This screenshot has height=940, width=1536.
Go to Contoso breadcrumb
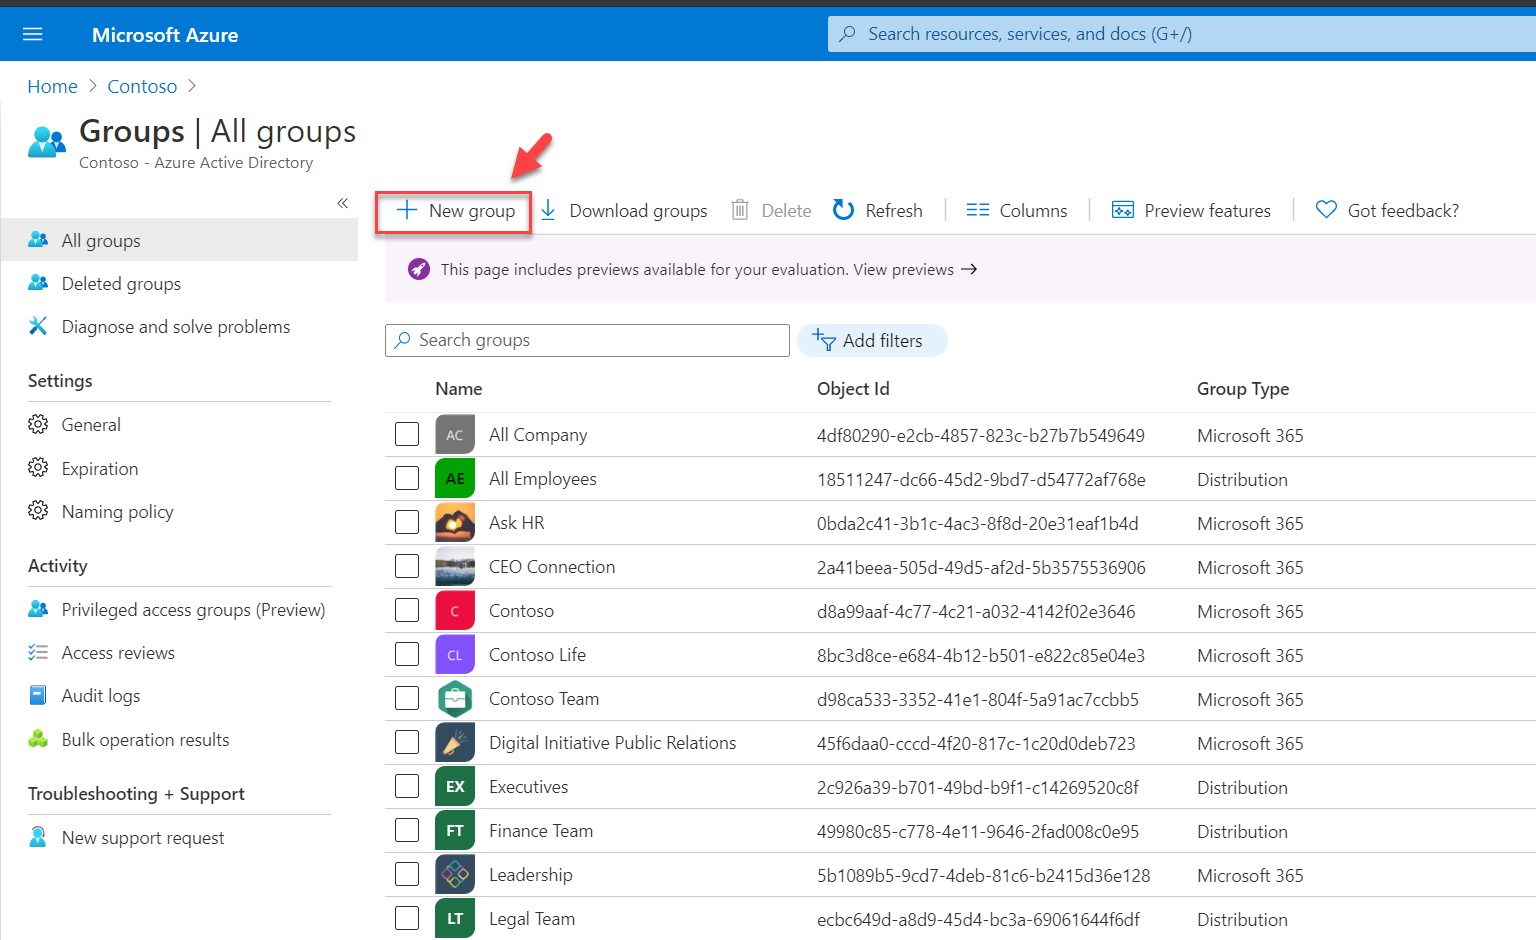coord(142,87)
